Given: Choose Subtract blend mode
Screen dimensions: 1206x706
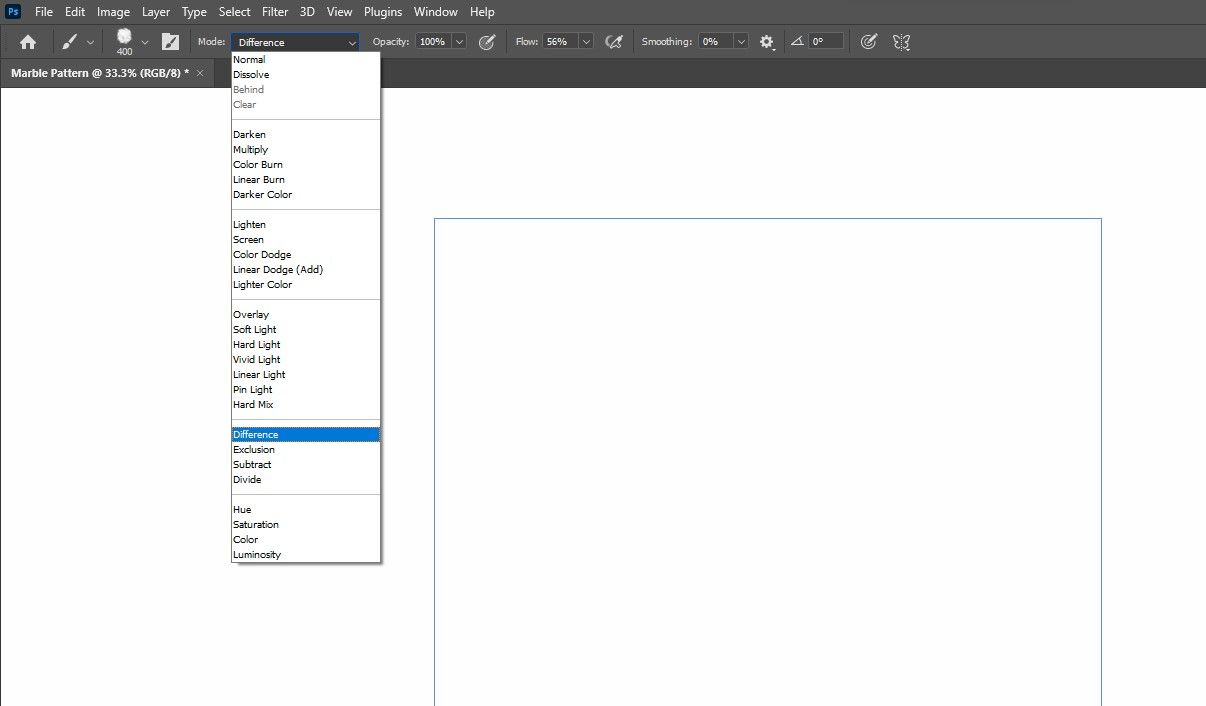Looking at the screenshot, I should 306,465.
